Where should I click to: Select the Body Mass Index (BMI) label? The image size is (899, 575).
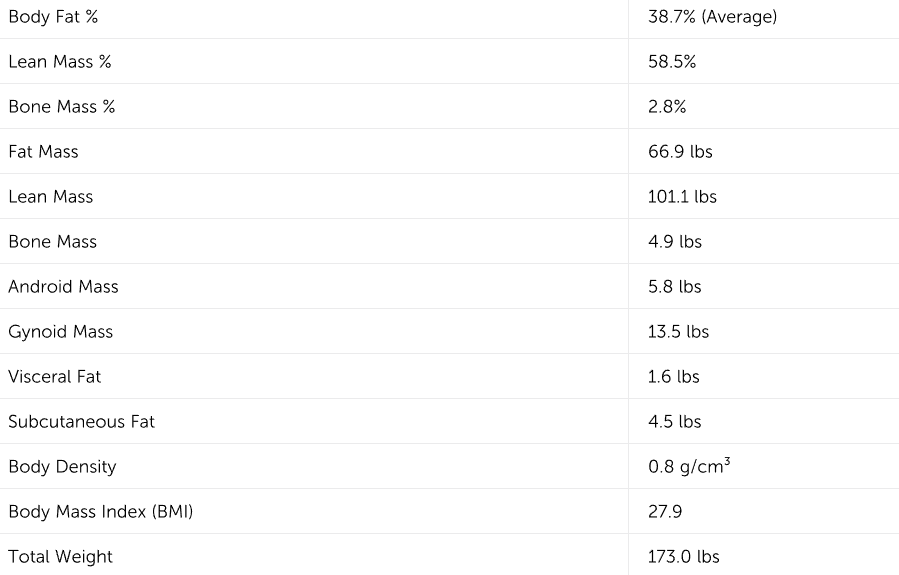[101, 511]
